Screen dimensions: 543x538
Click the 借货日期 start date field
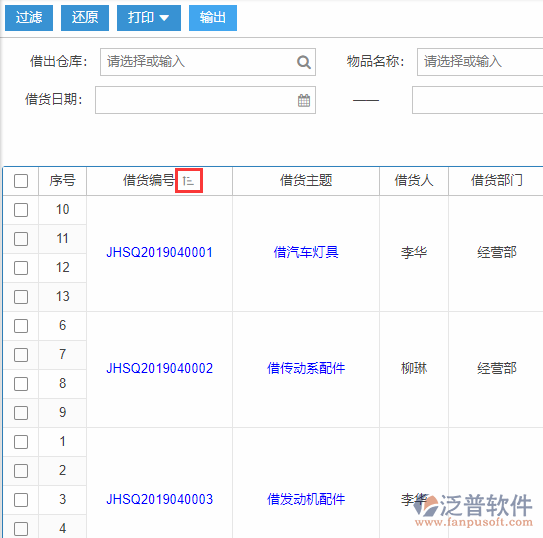click(205, 100)
